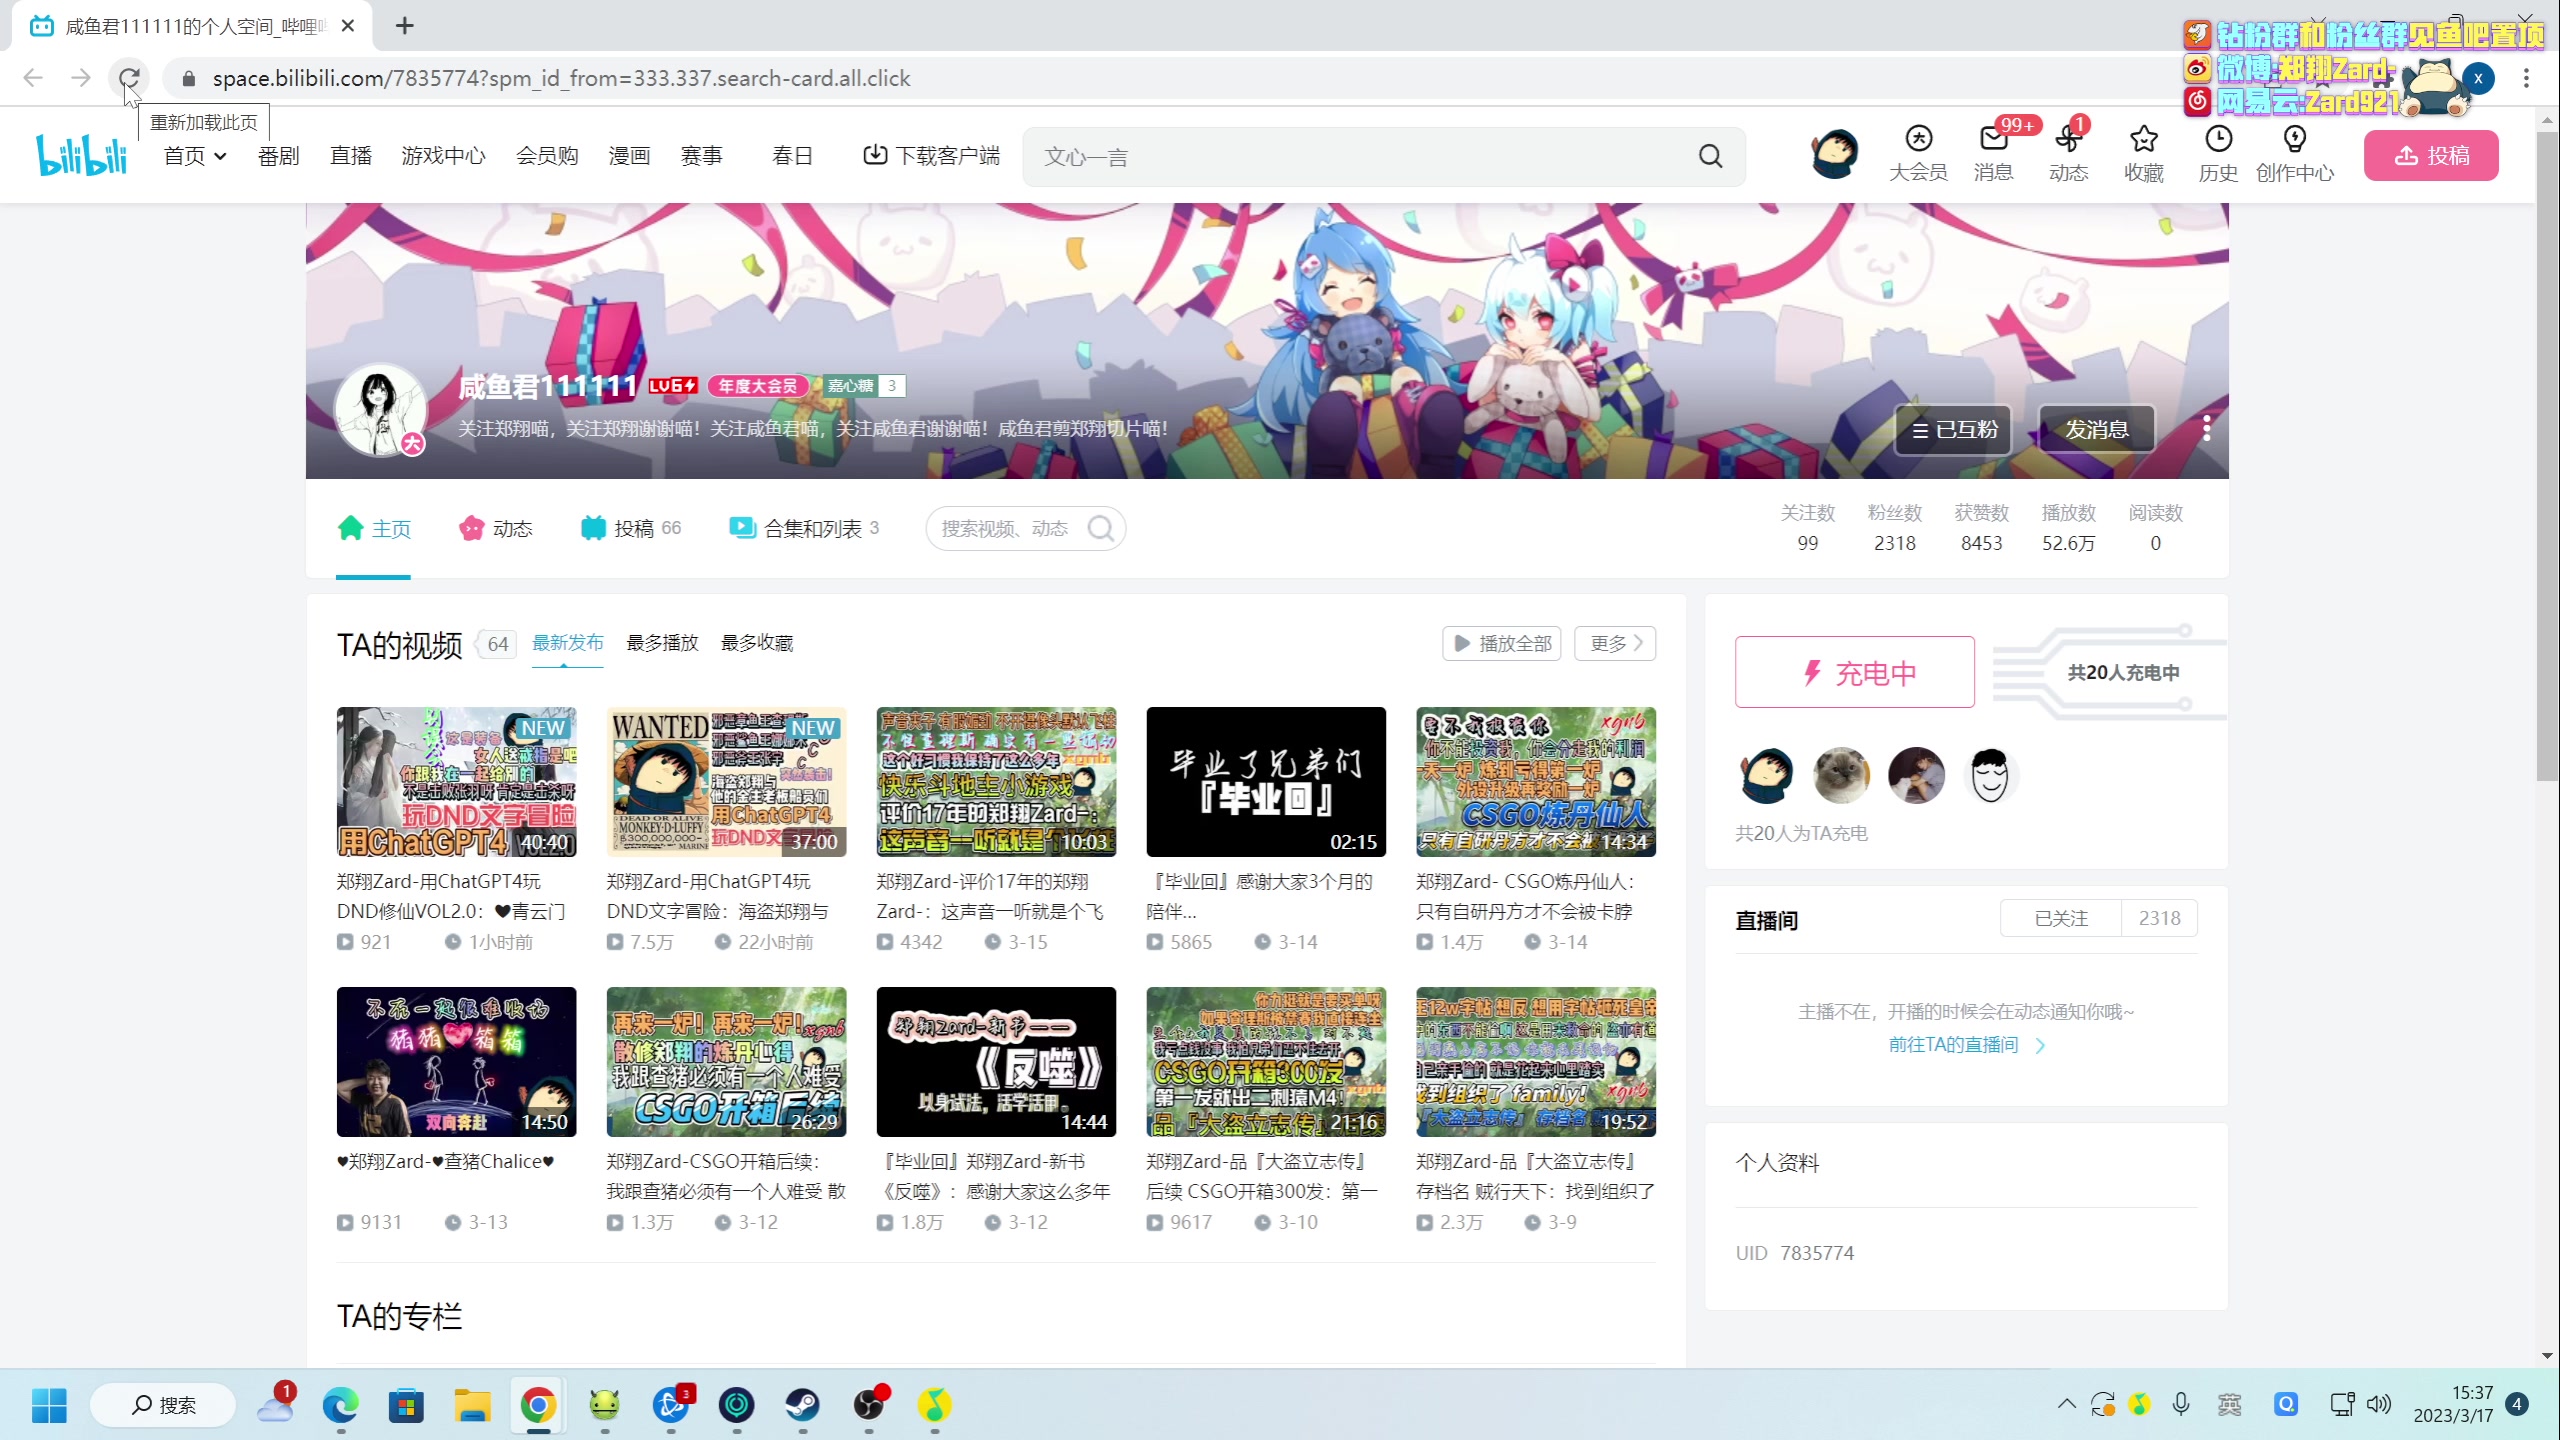Screen dimensions: 2560x1440
Task: Click the search magnifier in the top bar
Action: (1710, 156)
